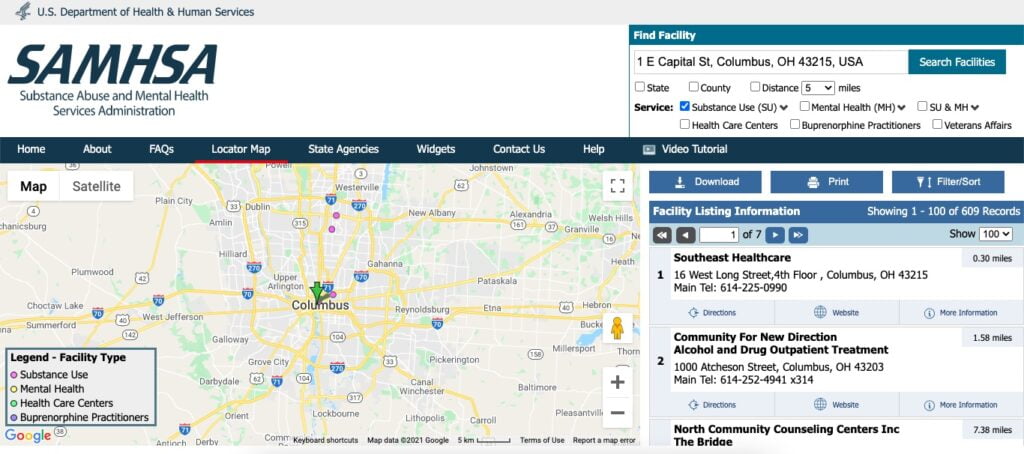1024x454 pixels.
Task: Click the Download button
Action: coord(705,182)
